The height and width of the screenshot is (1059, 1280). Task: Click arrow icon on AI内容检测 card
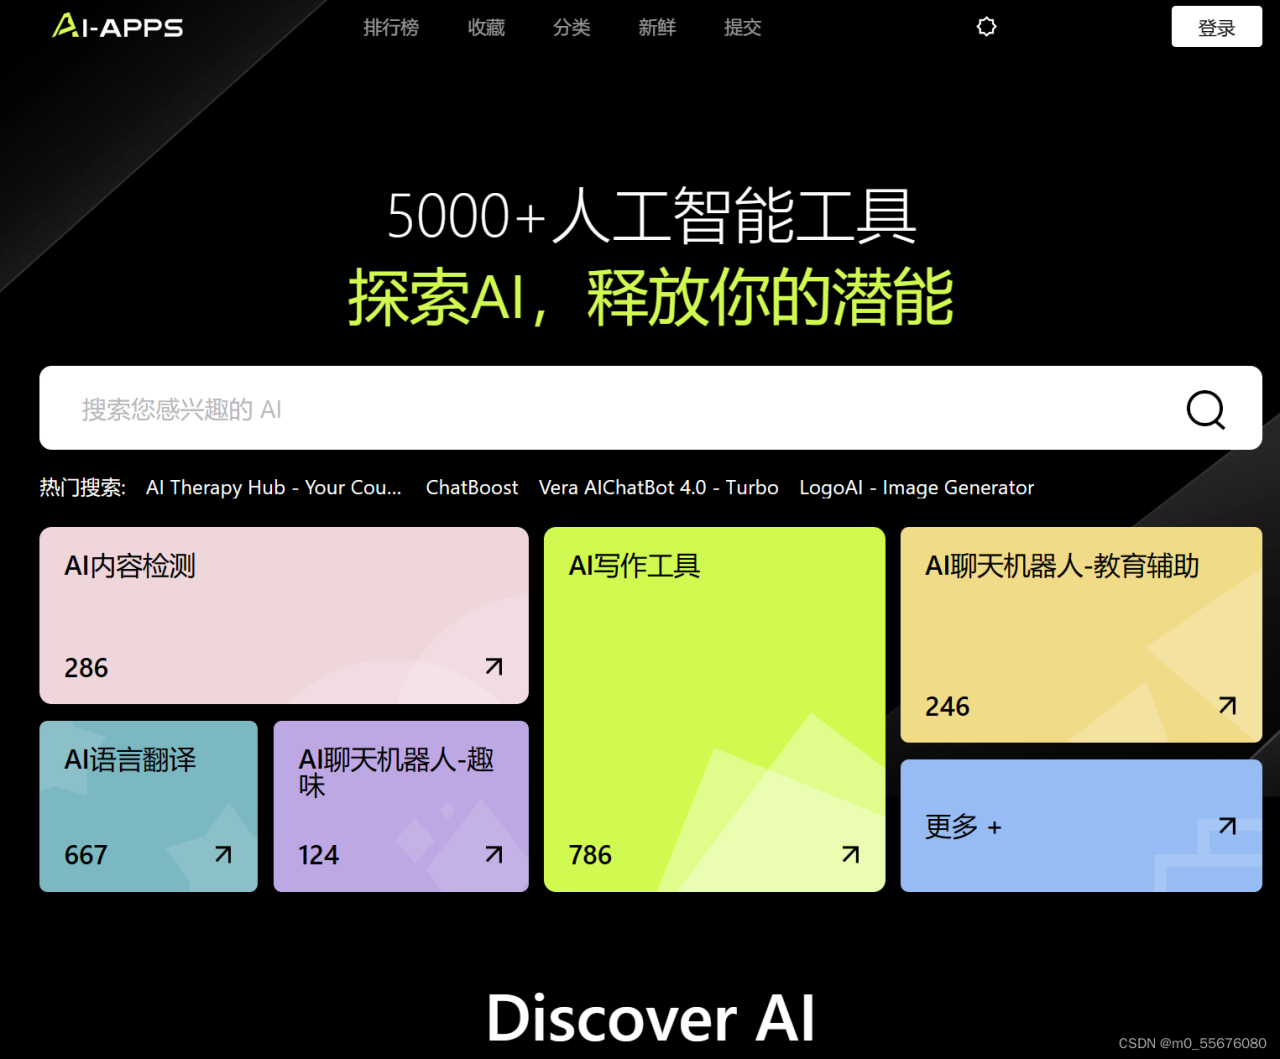(x=494, y=666)
